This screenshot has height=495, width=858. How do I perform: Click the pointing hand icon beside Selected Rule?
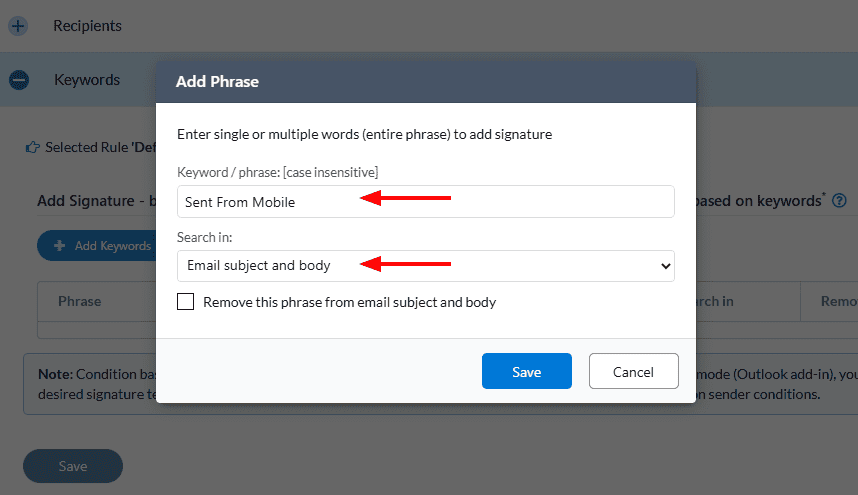33,147
